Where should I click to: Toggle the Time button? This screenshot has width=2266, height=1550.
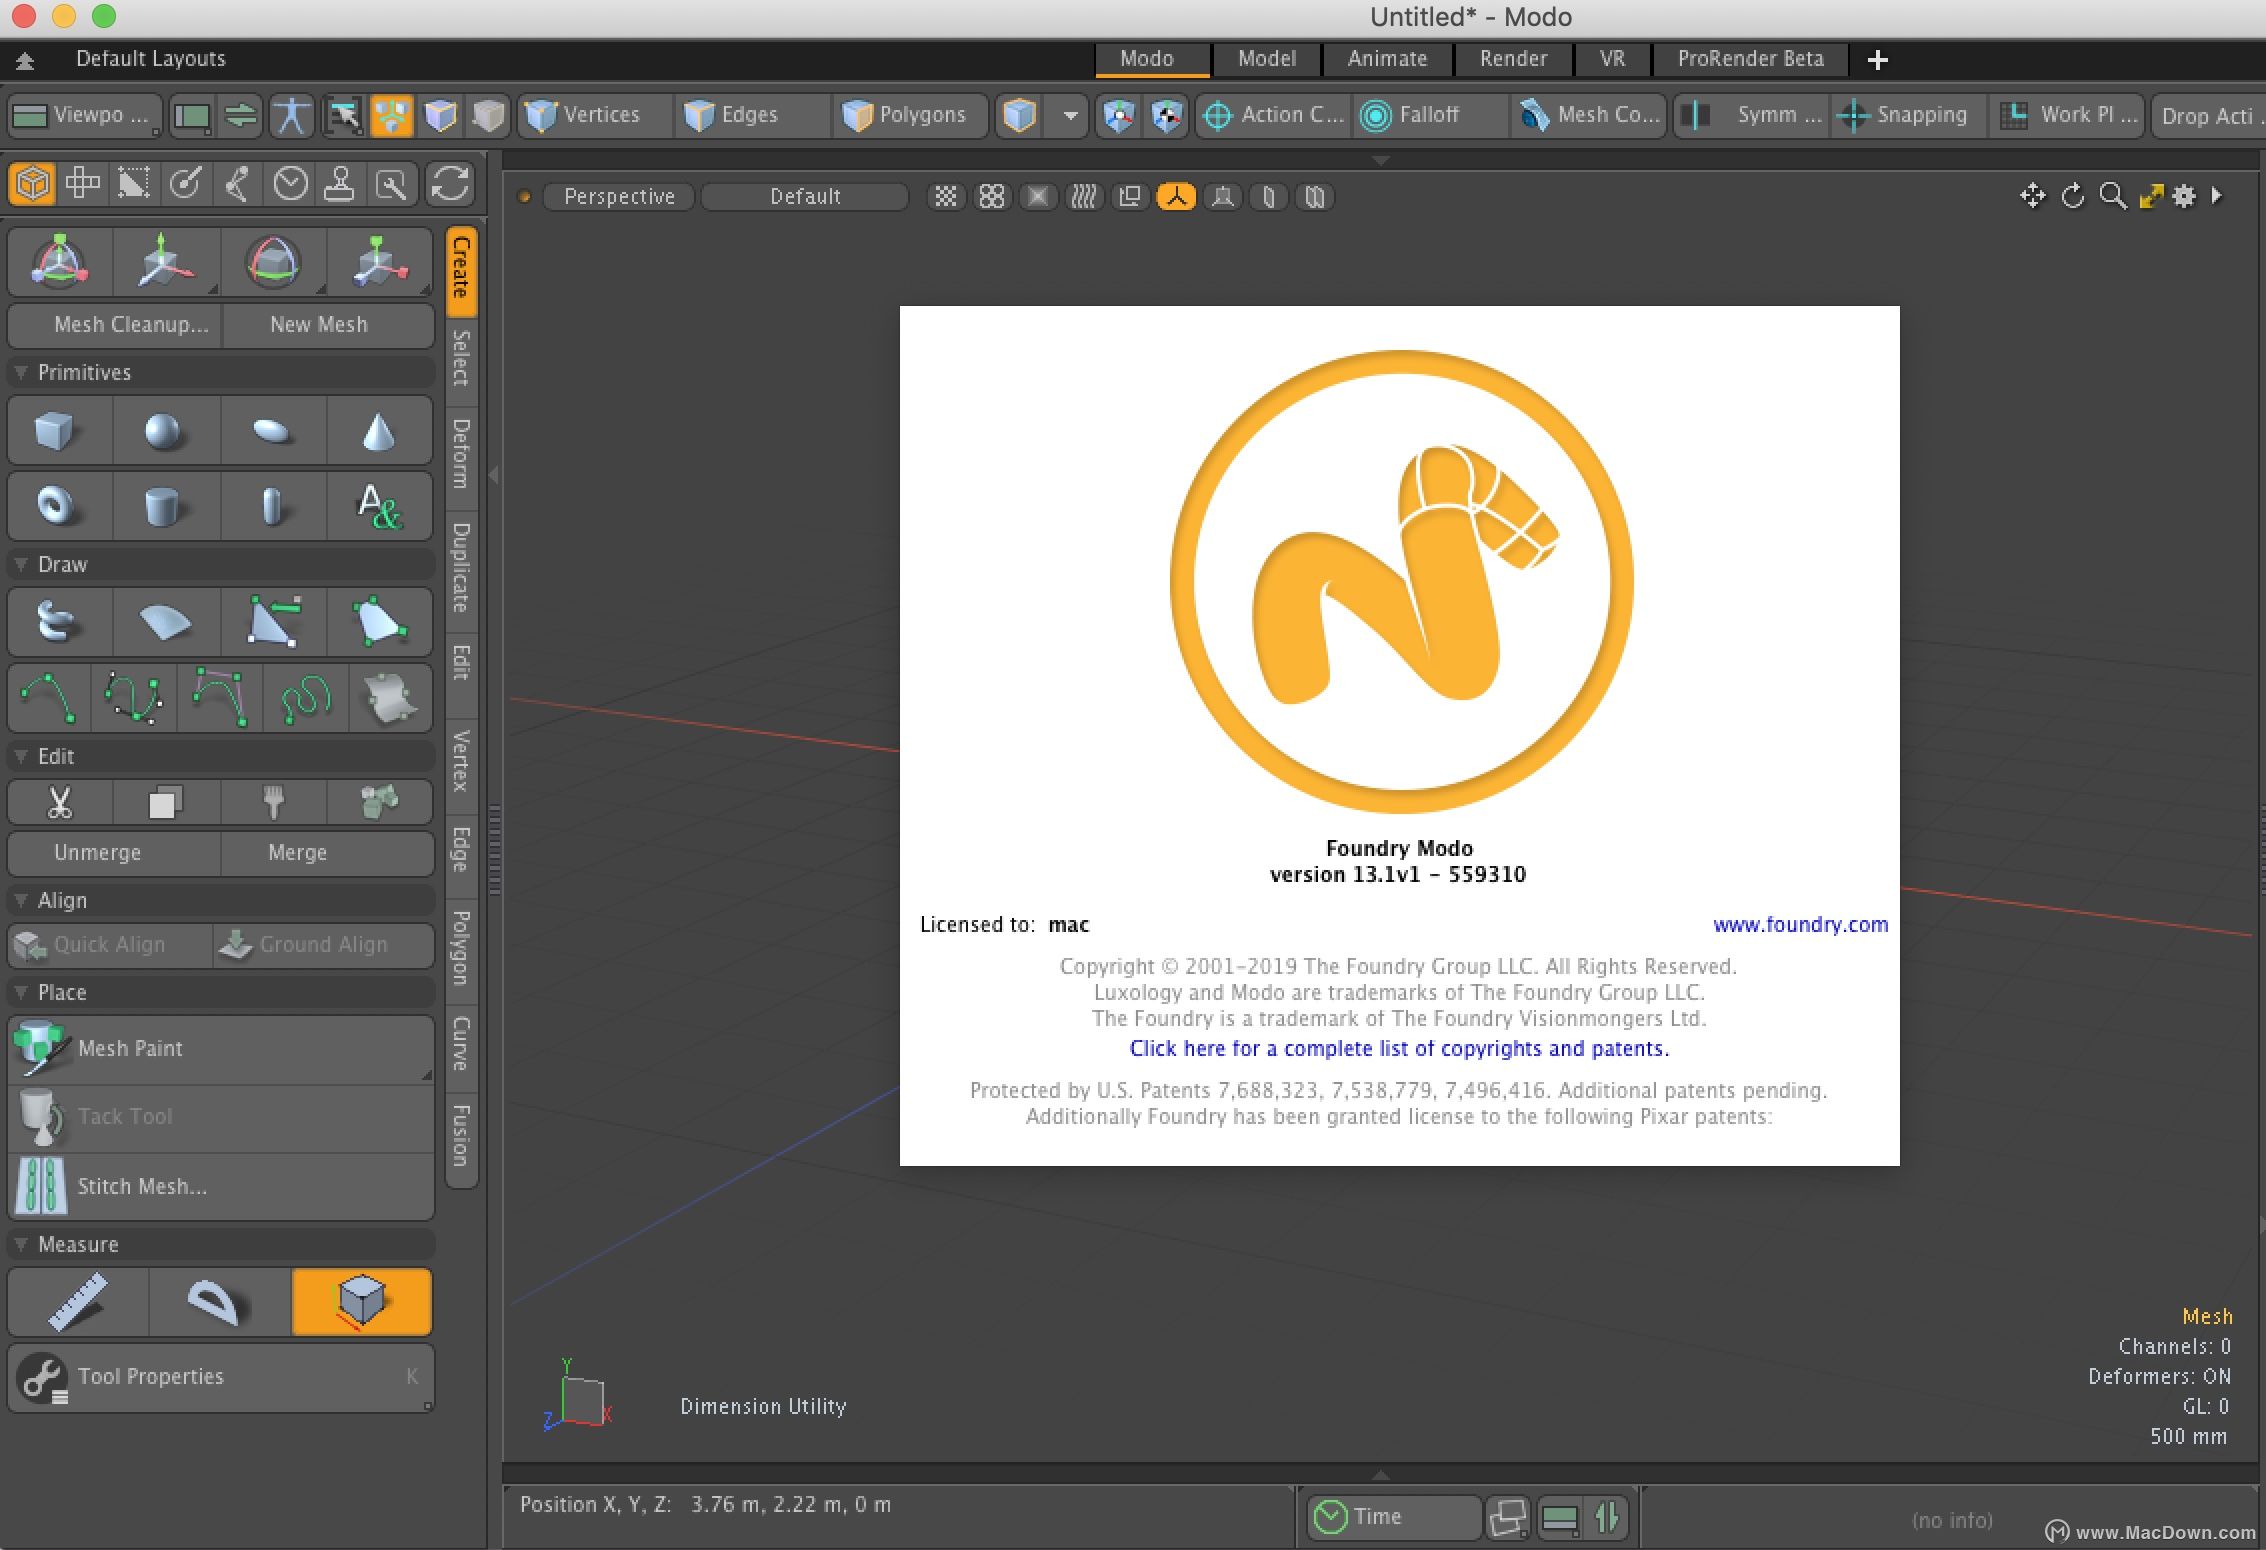(x=1392, y=1517)
